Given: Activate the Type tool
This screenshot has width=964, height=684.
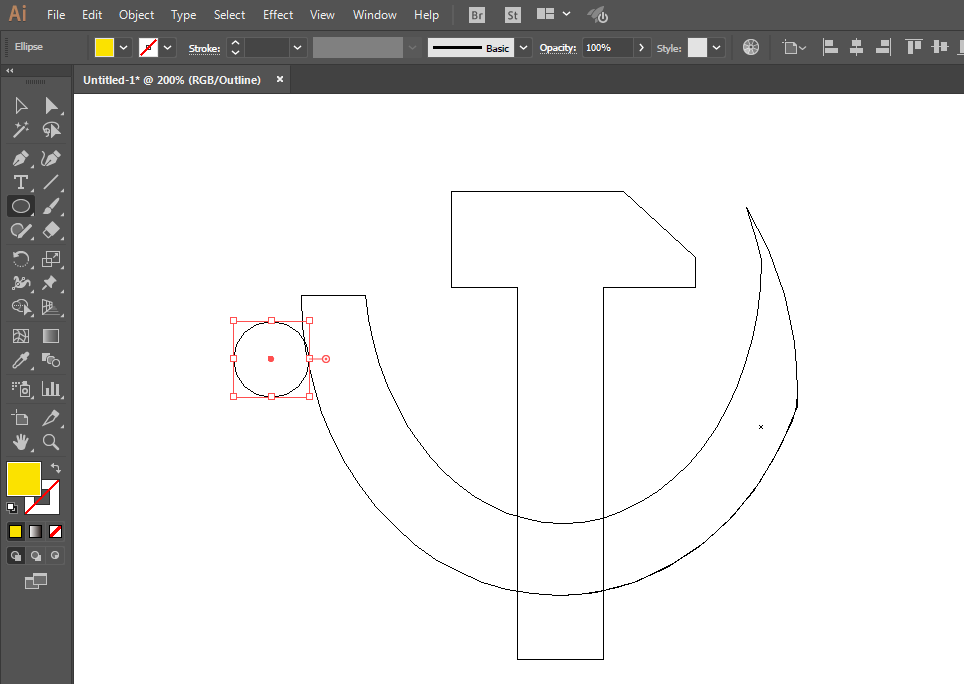Looking at the screenshot, I should (x=21, y=183).
